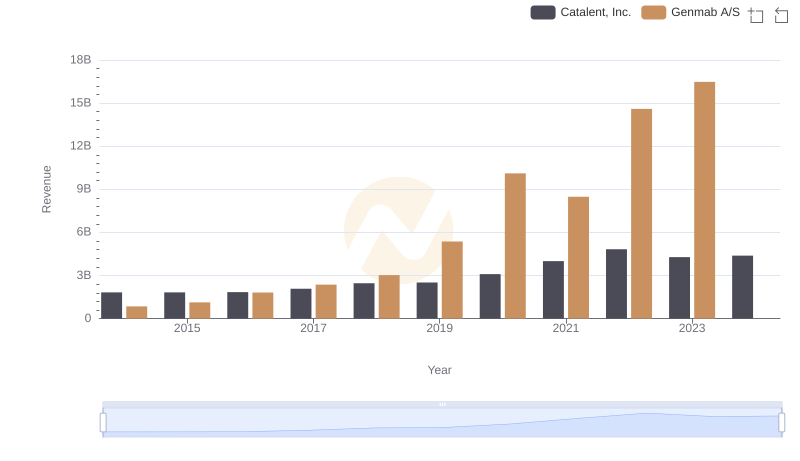The image size is (800, 461).
Task: Click the Catalent bar for 2019
Action: 427,300
